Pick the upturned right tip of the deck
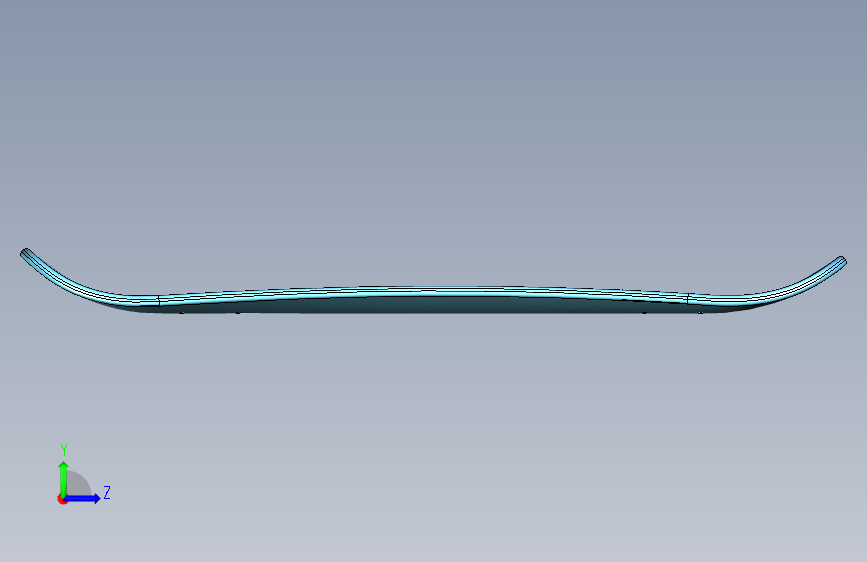Screen dimensions: 867x562 (x=841, y=261)
